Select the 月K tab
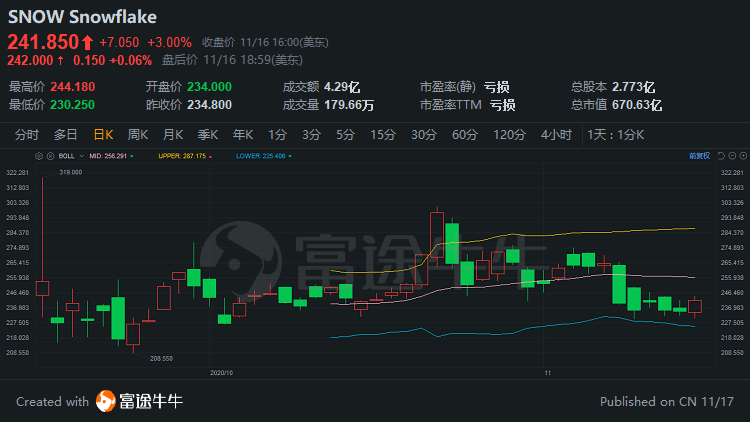750x422 pixels. (173, 135)
